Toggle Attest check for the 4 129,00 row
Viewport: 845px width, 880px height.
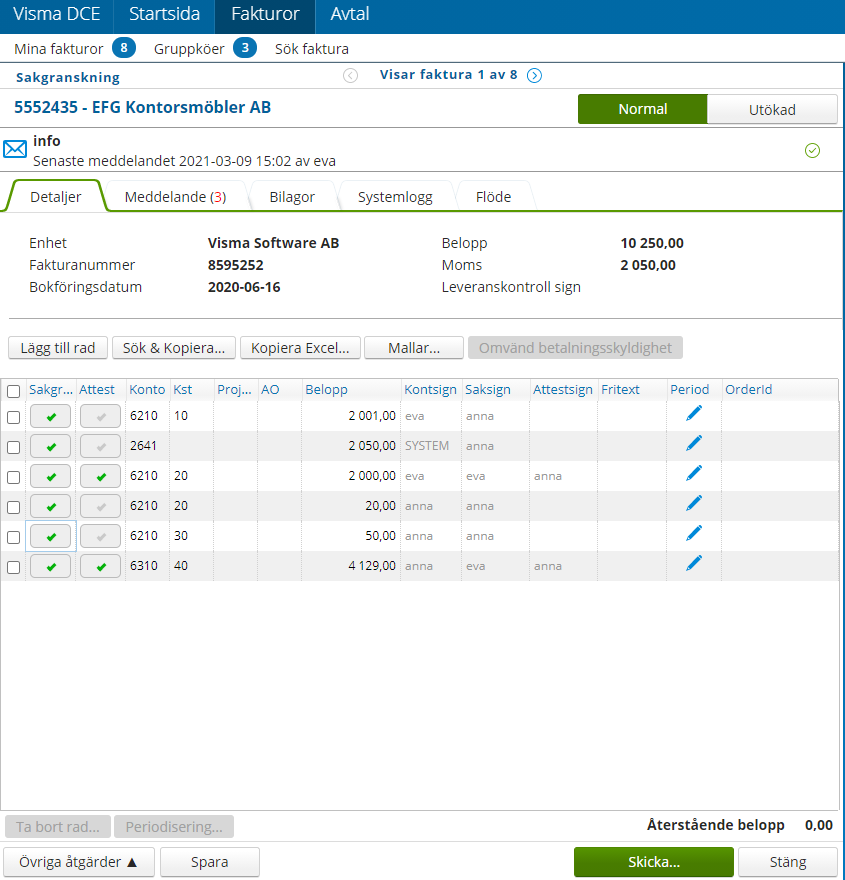tap(100, 566)
